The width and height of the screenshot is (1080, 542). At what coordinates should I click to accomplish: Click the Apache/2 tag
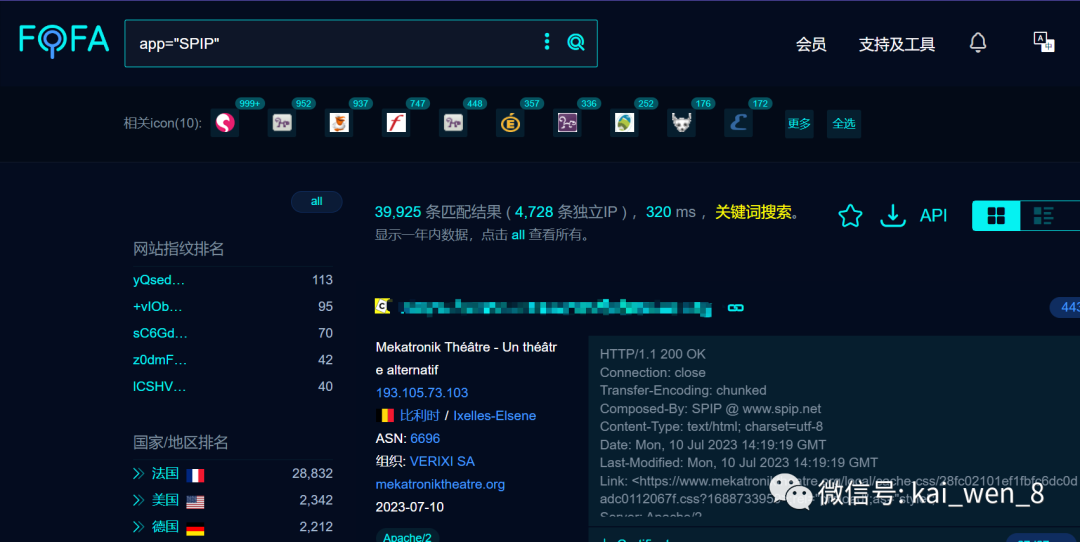point(407,536)
